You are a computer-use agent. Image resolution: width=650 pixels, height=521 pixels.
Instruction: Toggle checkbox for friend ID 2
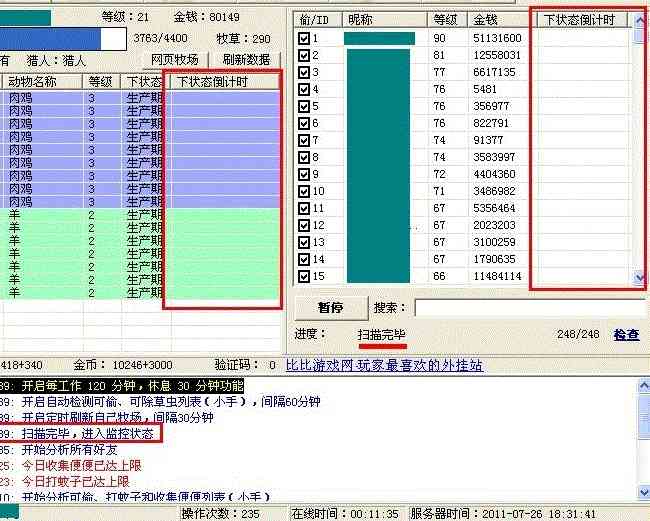(304, 55)
